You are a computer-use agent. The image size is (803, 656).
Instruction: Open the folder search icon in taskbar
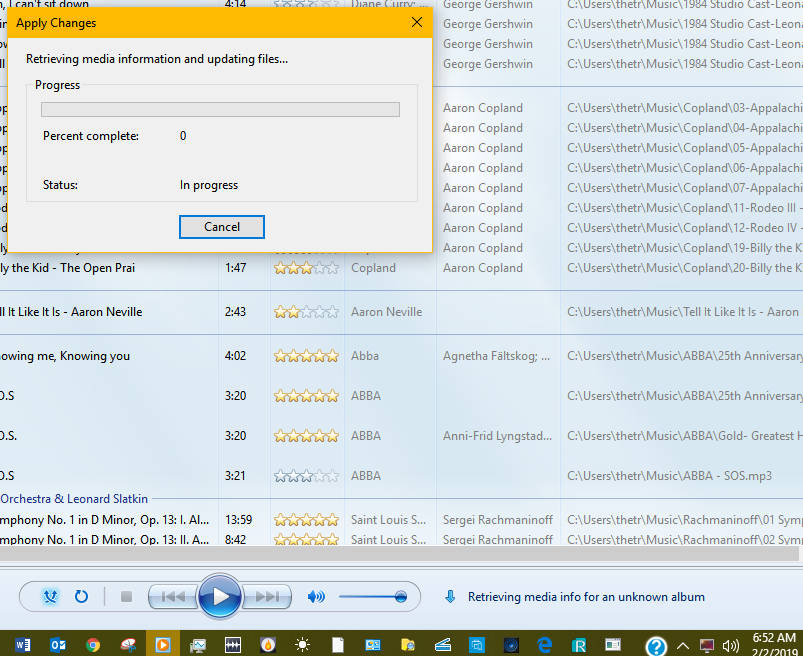(408, 644)
